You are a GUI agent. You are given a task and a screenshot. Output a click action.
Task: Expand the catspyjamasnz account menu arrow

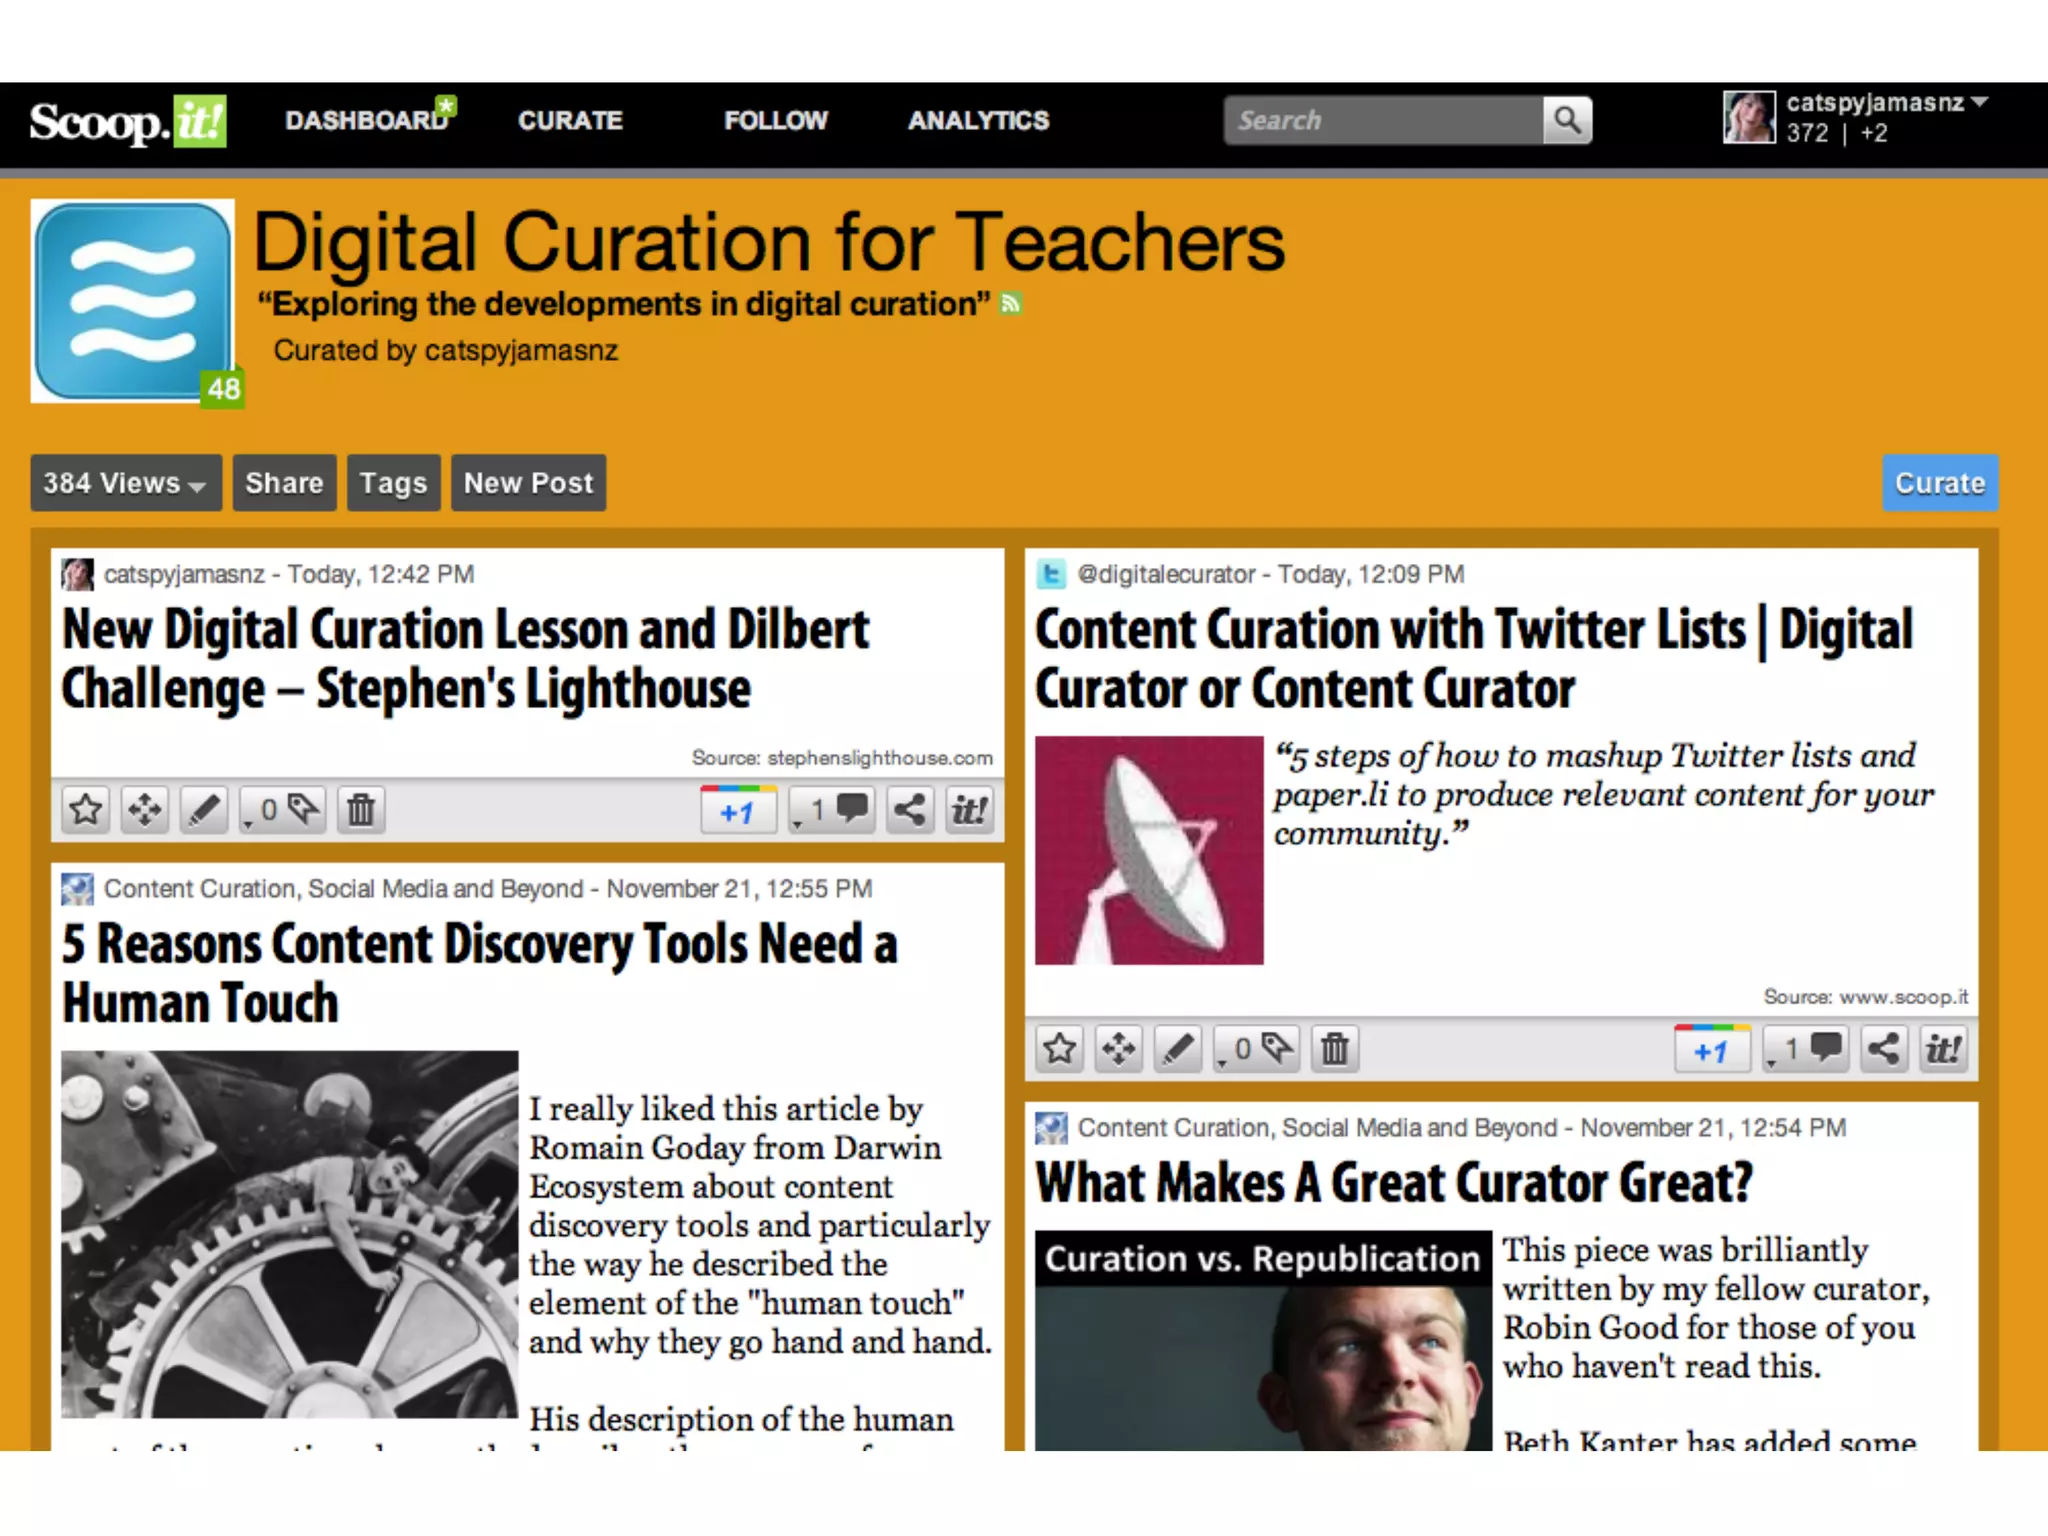(1979, 102)
